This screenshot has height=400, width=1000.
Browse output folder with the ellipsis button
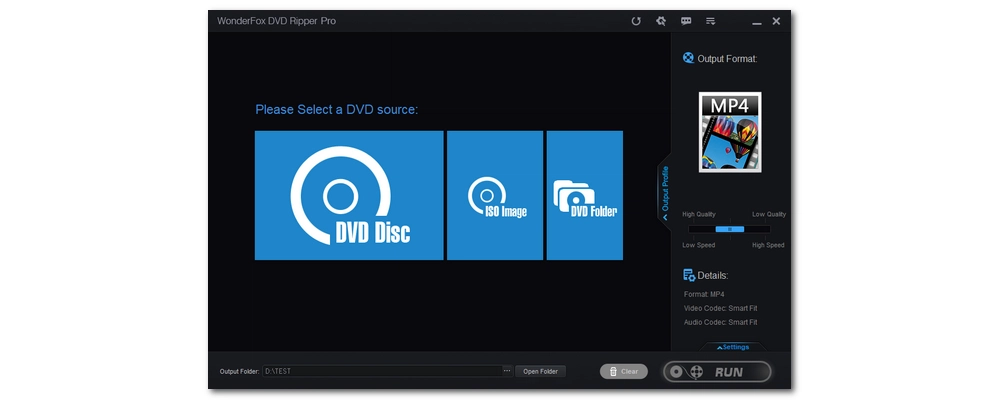507,371
